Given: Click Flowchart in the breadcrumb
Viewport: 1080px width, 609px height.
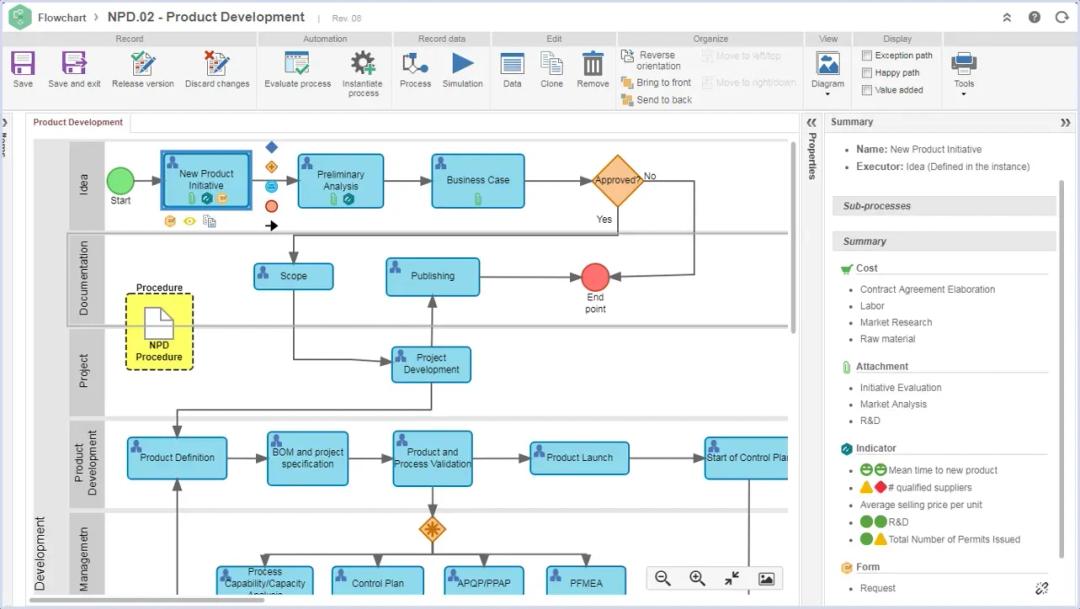Looking at the screenshot, I should [61, 17].
